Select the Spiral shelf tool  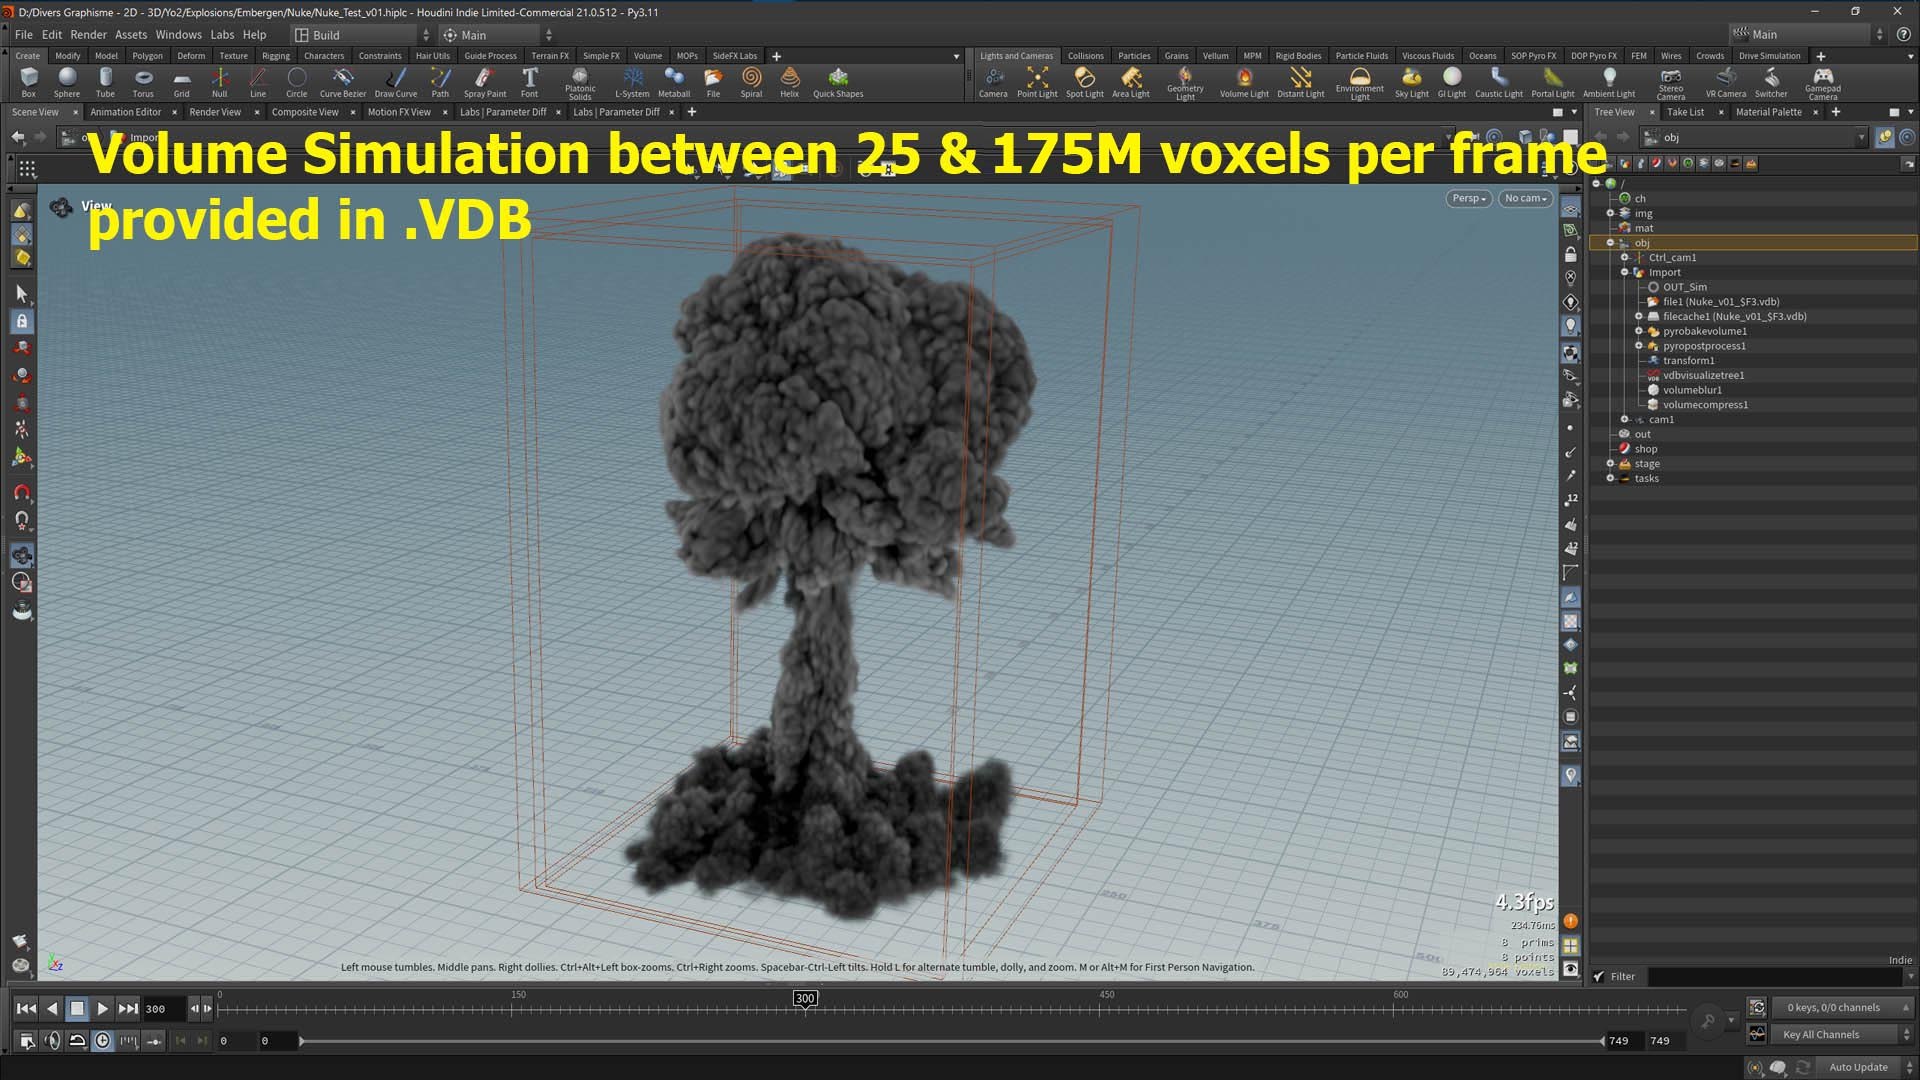(x=751, y=82)
